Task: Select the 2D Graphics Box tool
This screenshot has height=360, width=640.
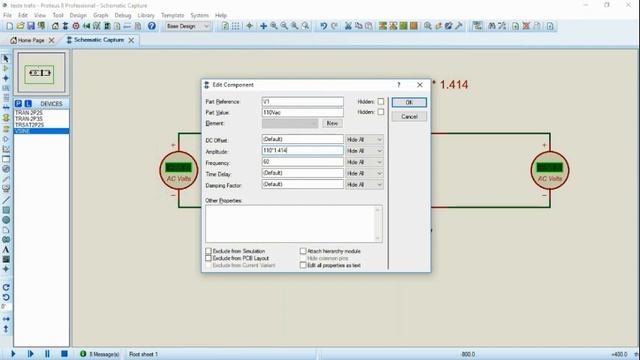Action: (6, 210)
